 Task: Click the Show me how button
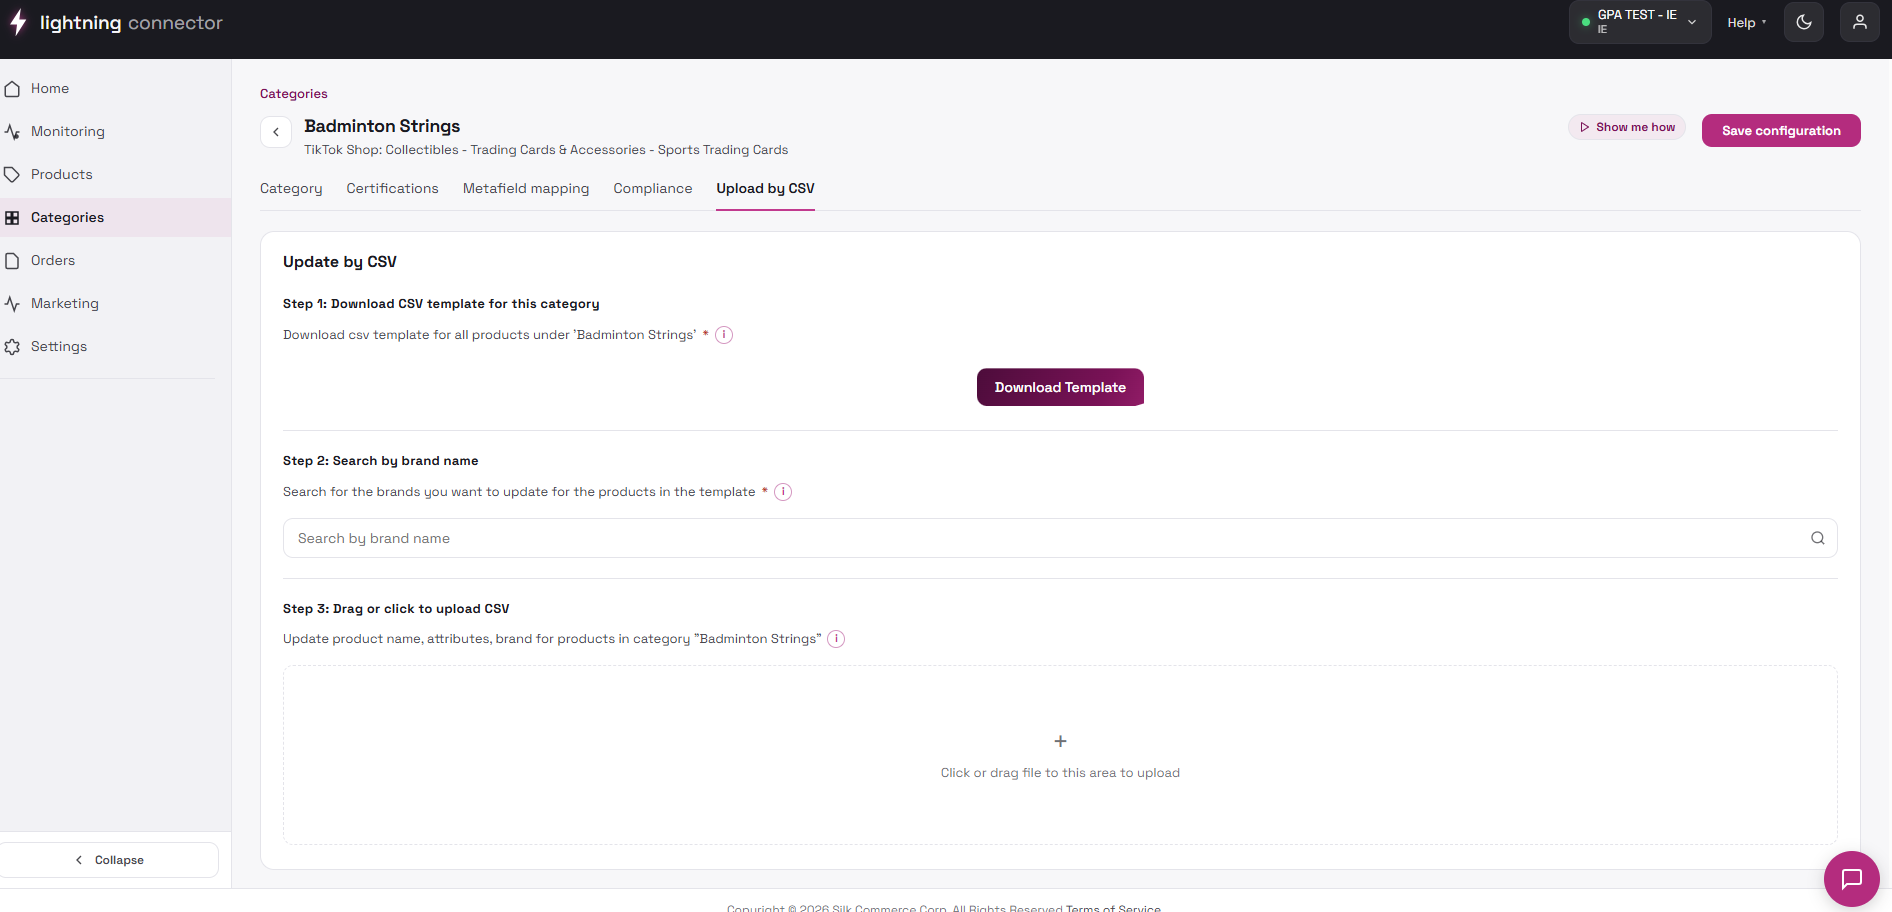click(1627, 127)
